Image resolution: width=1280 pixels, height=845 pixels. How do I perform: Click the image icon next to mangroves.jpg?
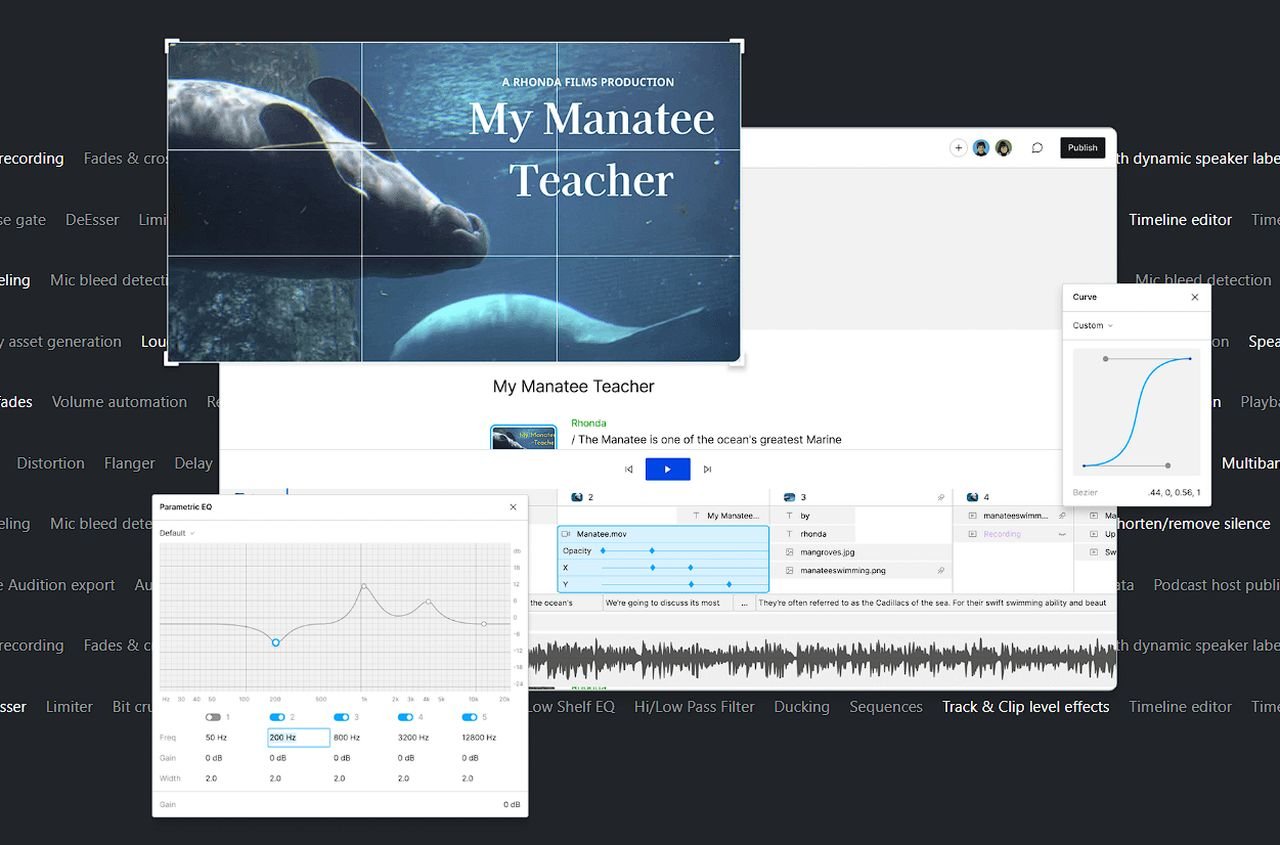point(789,552)
